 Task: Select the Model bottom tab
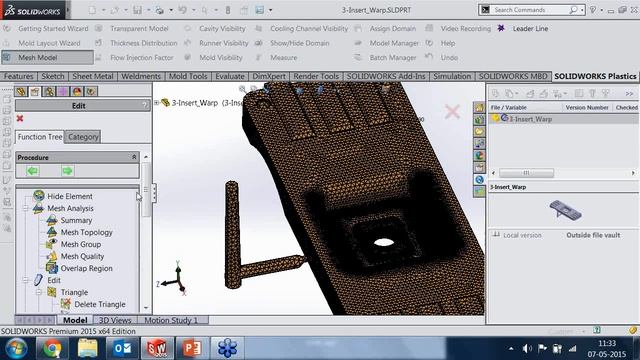pos(75,320)
